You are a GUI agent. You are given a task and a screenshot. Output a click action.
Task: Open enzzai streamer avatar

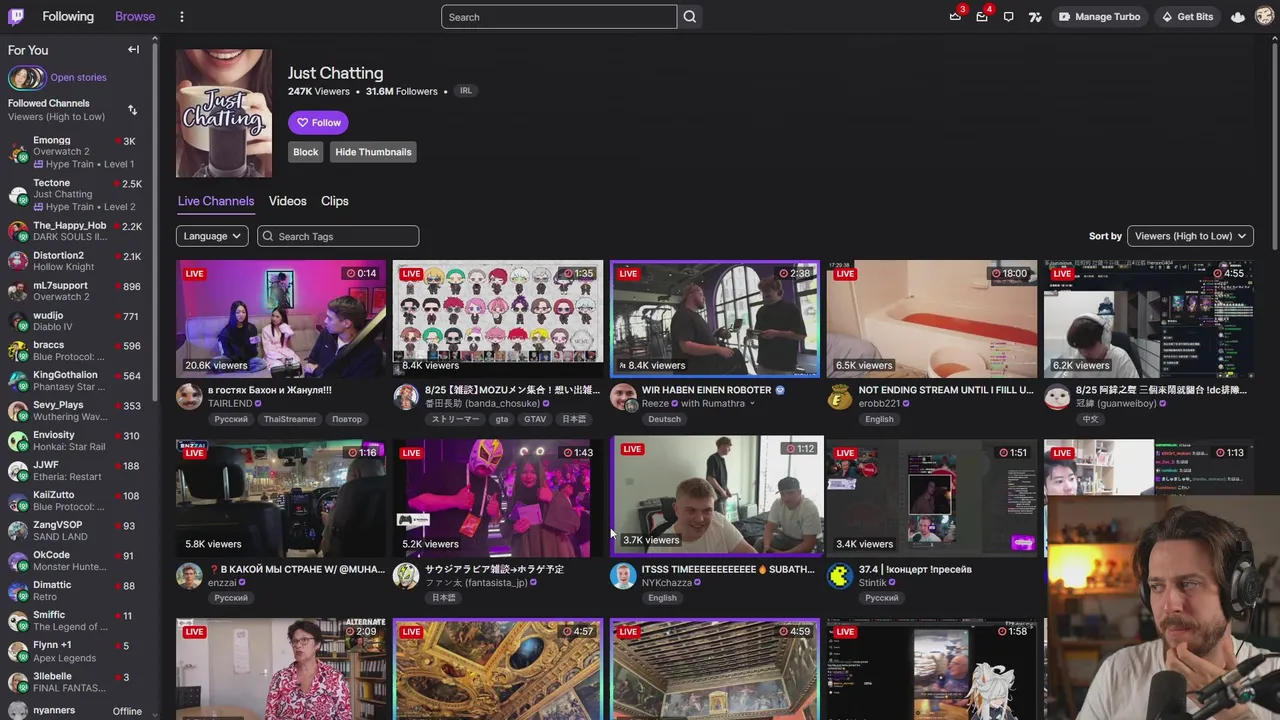click(189, 576)
